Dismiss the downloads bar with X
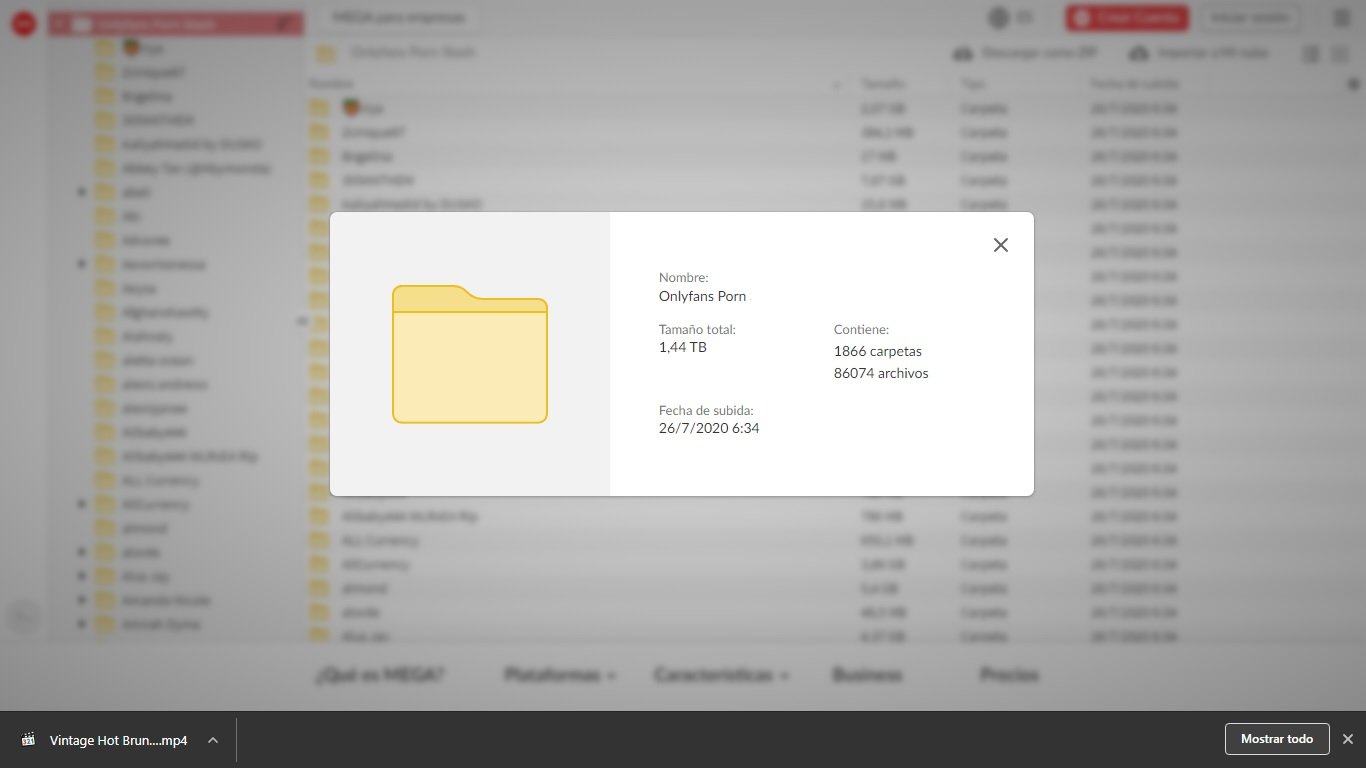Screen dimensions: 1366x768 1347,739
